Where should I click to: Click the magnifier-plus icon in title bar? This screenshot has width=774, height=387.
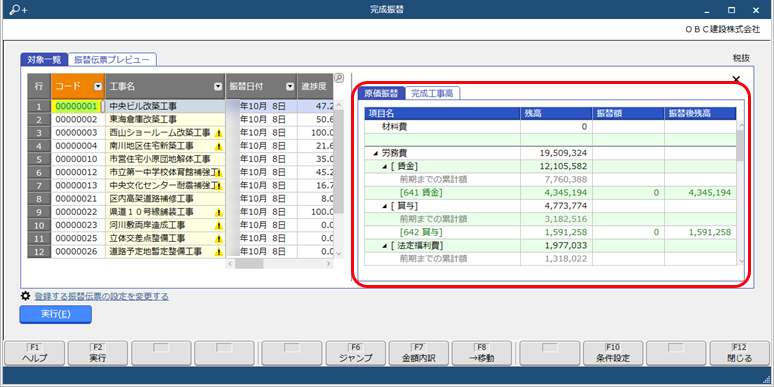[18, 10]
